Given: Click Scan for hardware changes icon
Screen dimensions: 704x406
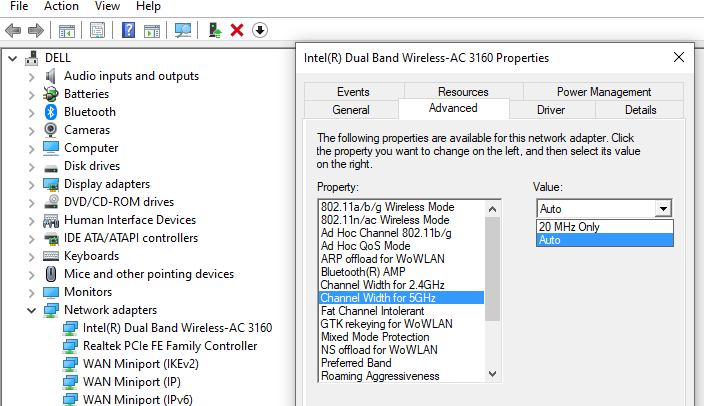Looking at the screenshot, I should click(183, 30).
